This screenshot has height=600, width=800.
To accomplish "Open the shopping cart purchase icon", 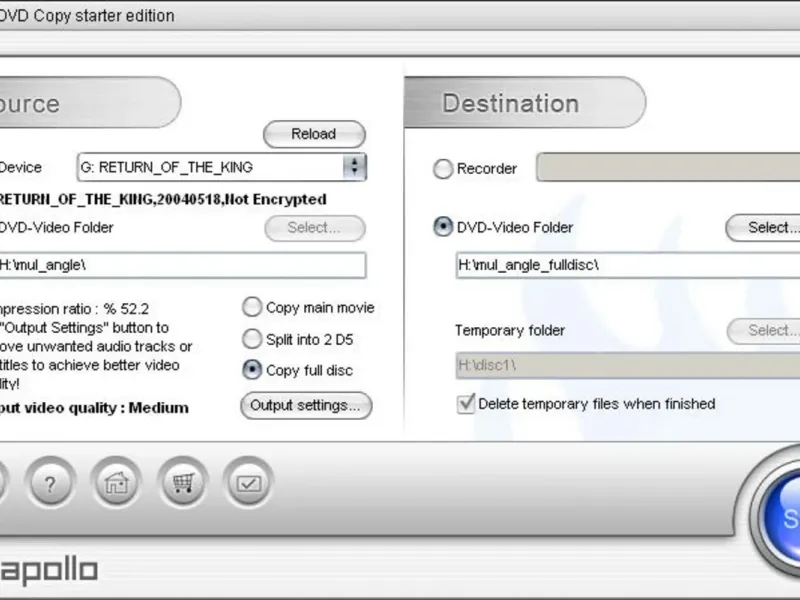I will 183,483.
